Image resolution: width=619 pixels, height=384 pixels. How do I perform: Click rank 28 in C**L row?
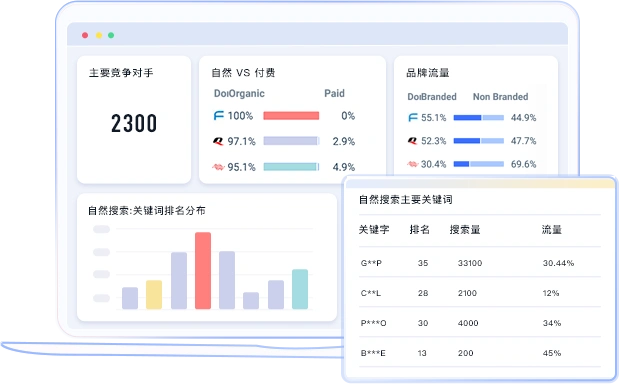pyautogui.click(x=423, y=293)
